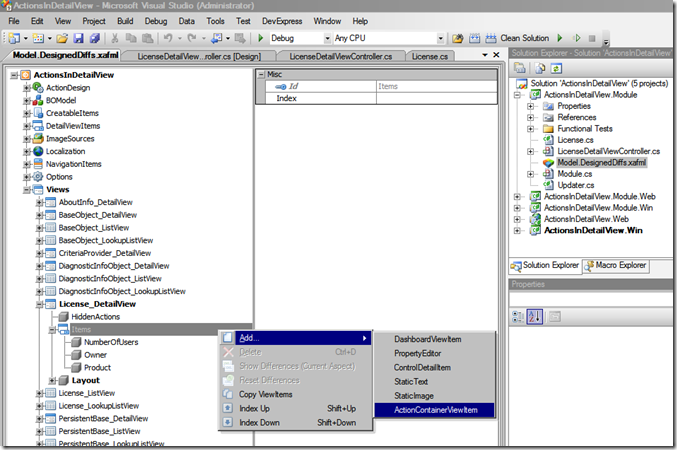Choose DashboardViewItem in Add submenu
The height and width of the screenshot is (450, 677).
(434, 339)
